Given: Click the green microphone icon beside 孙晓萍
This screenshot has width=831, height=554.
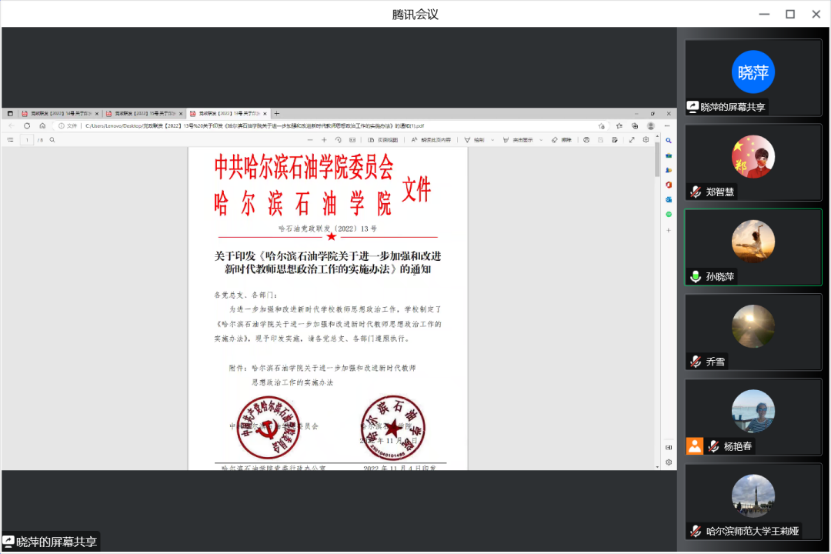Looking at the screenshot, I should 695,276.
